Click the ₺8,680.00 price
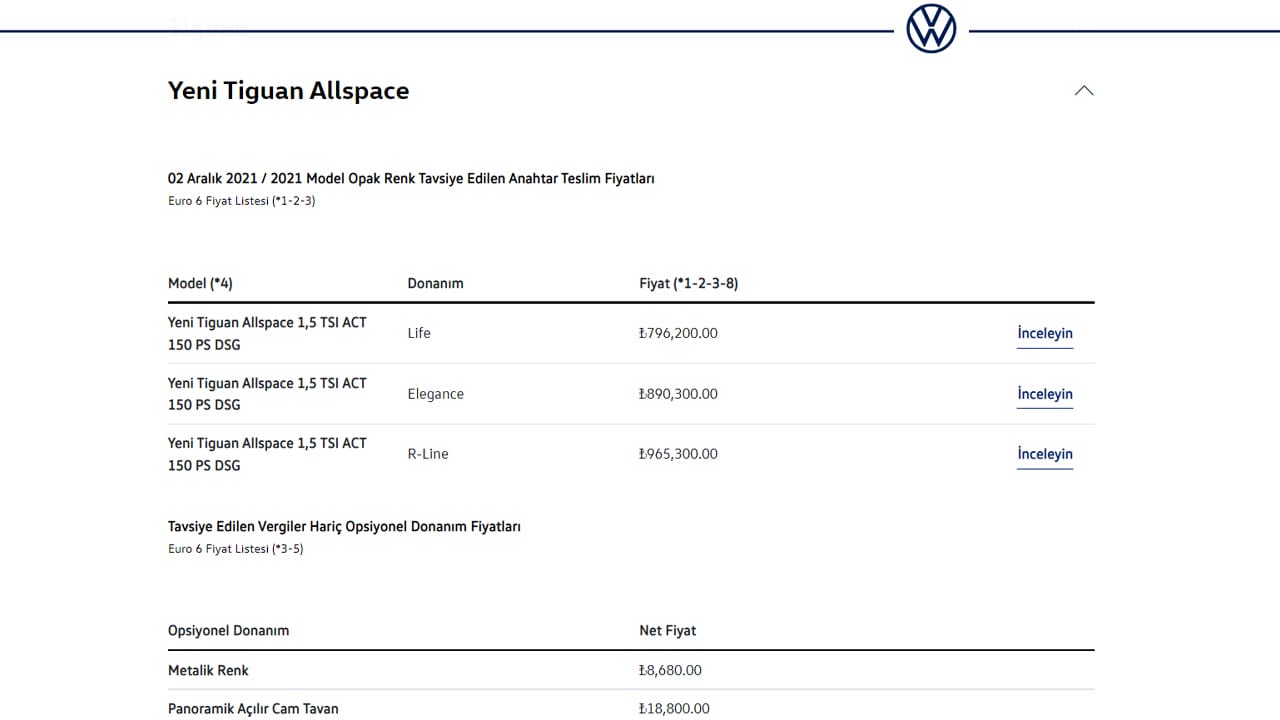Screen dimensions: 1280x720 point(670,670)
